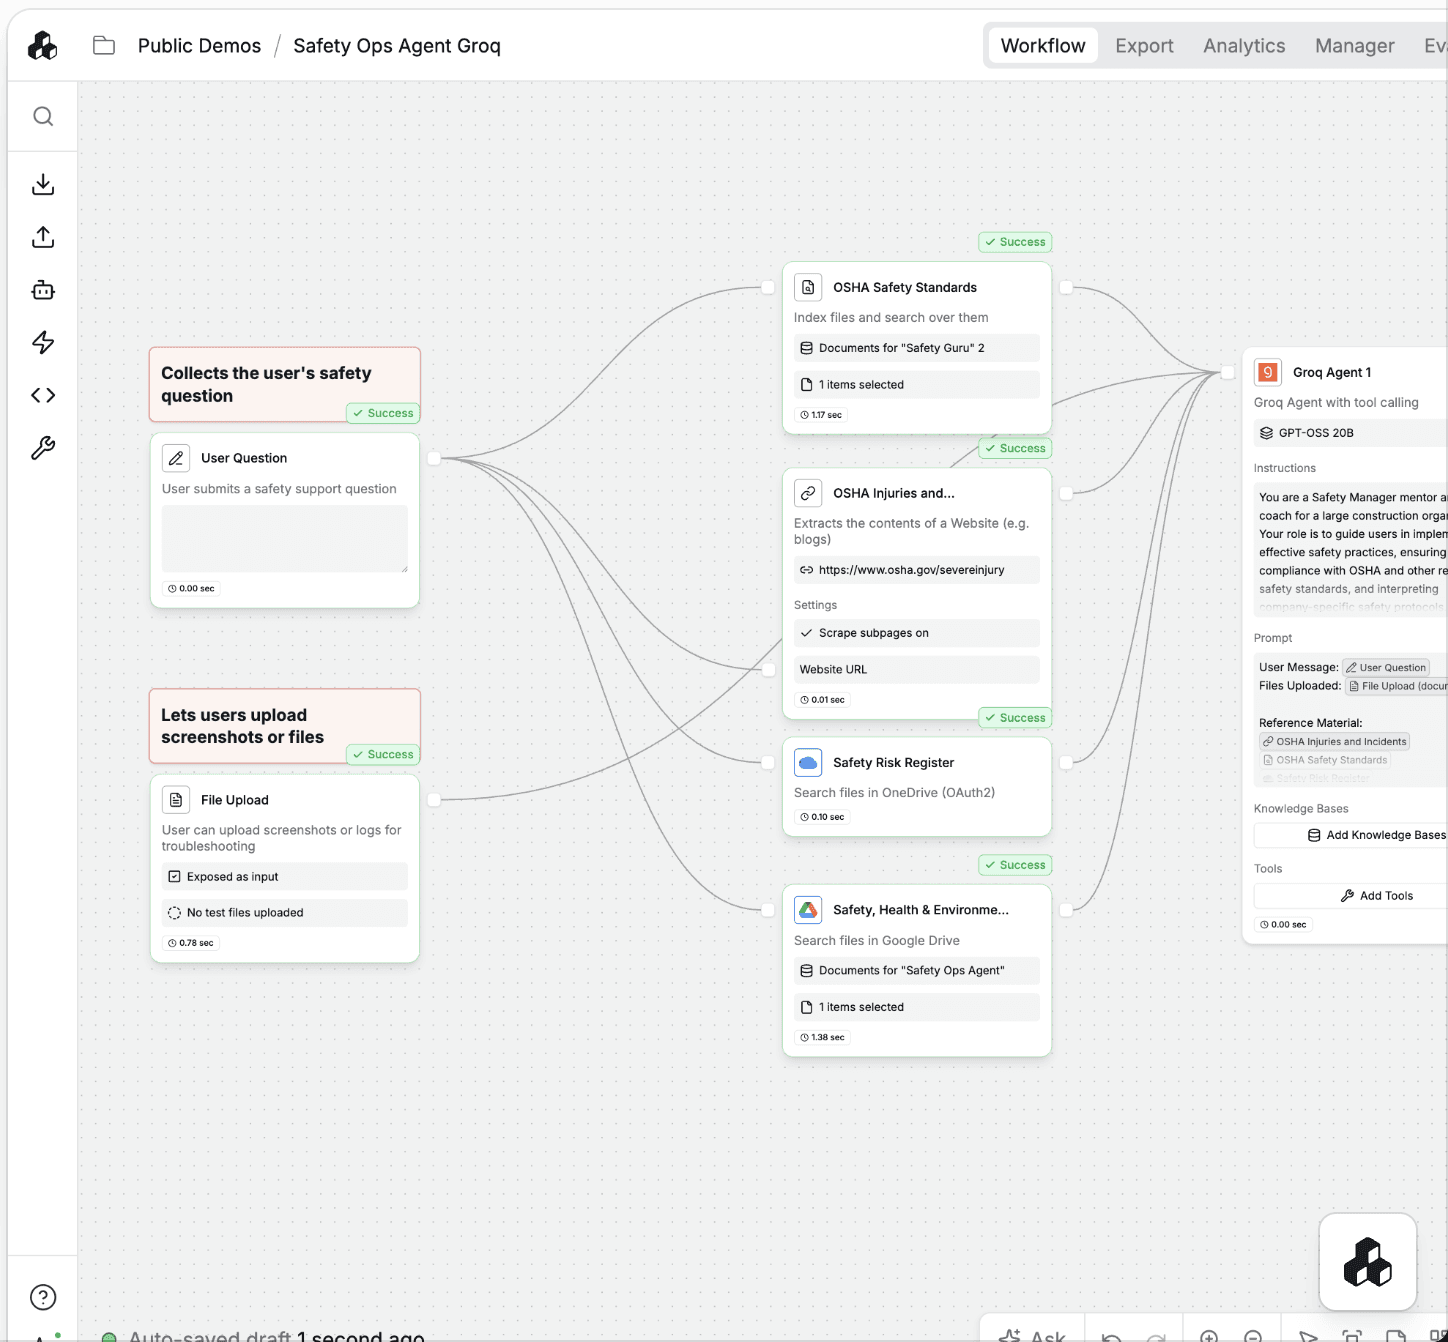Click Safety Ops Agent Groq project title

[397, 46]
